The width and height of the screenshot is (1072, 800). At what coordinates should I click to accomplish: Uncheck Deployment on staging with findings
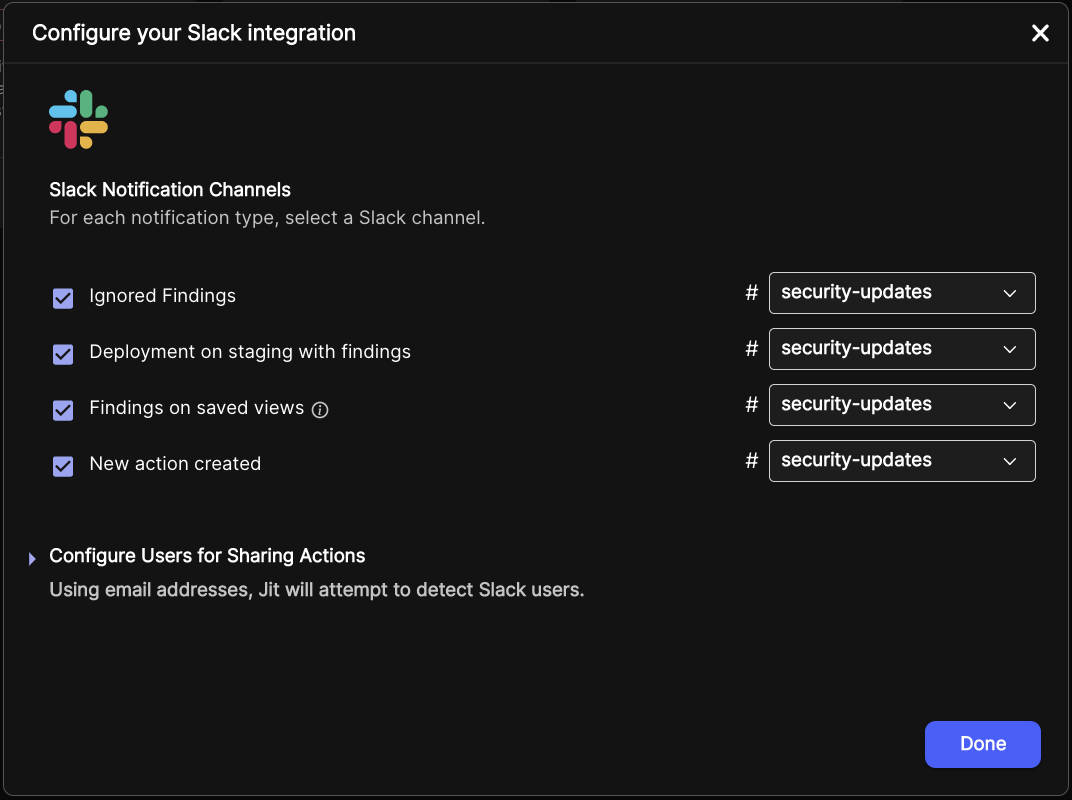point(63,353)
